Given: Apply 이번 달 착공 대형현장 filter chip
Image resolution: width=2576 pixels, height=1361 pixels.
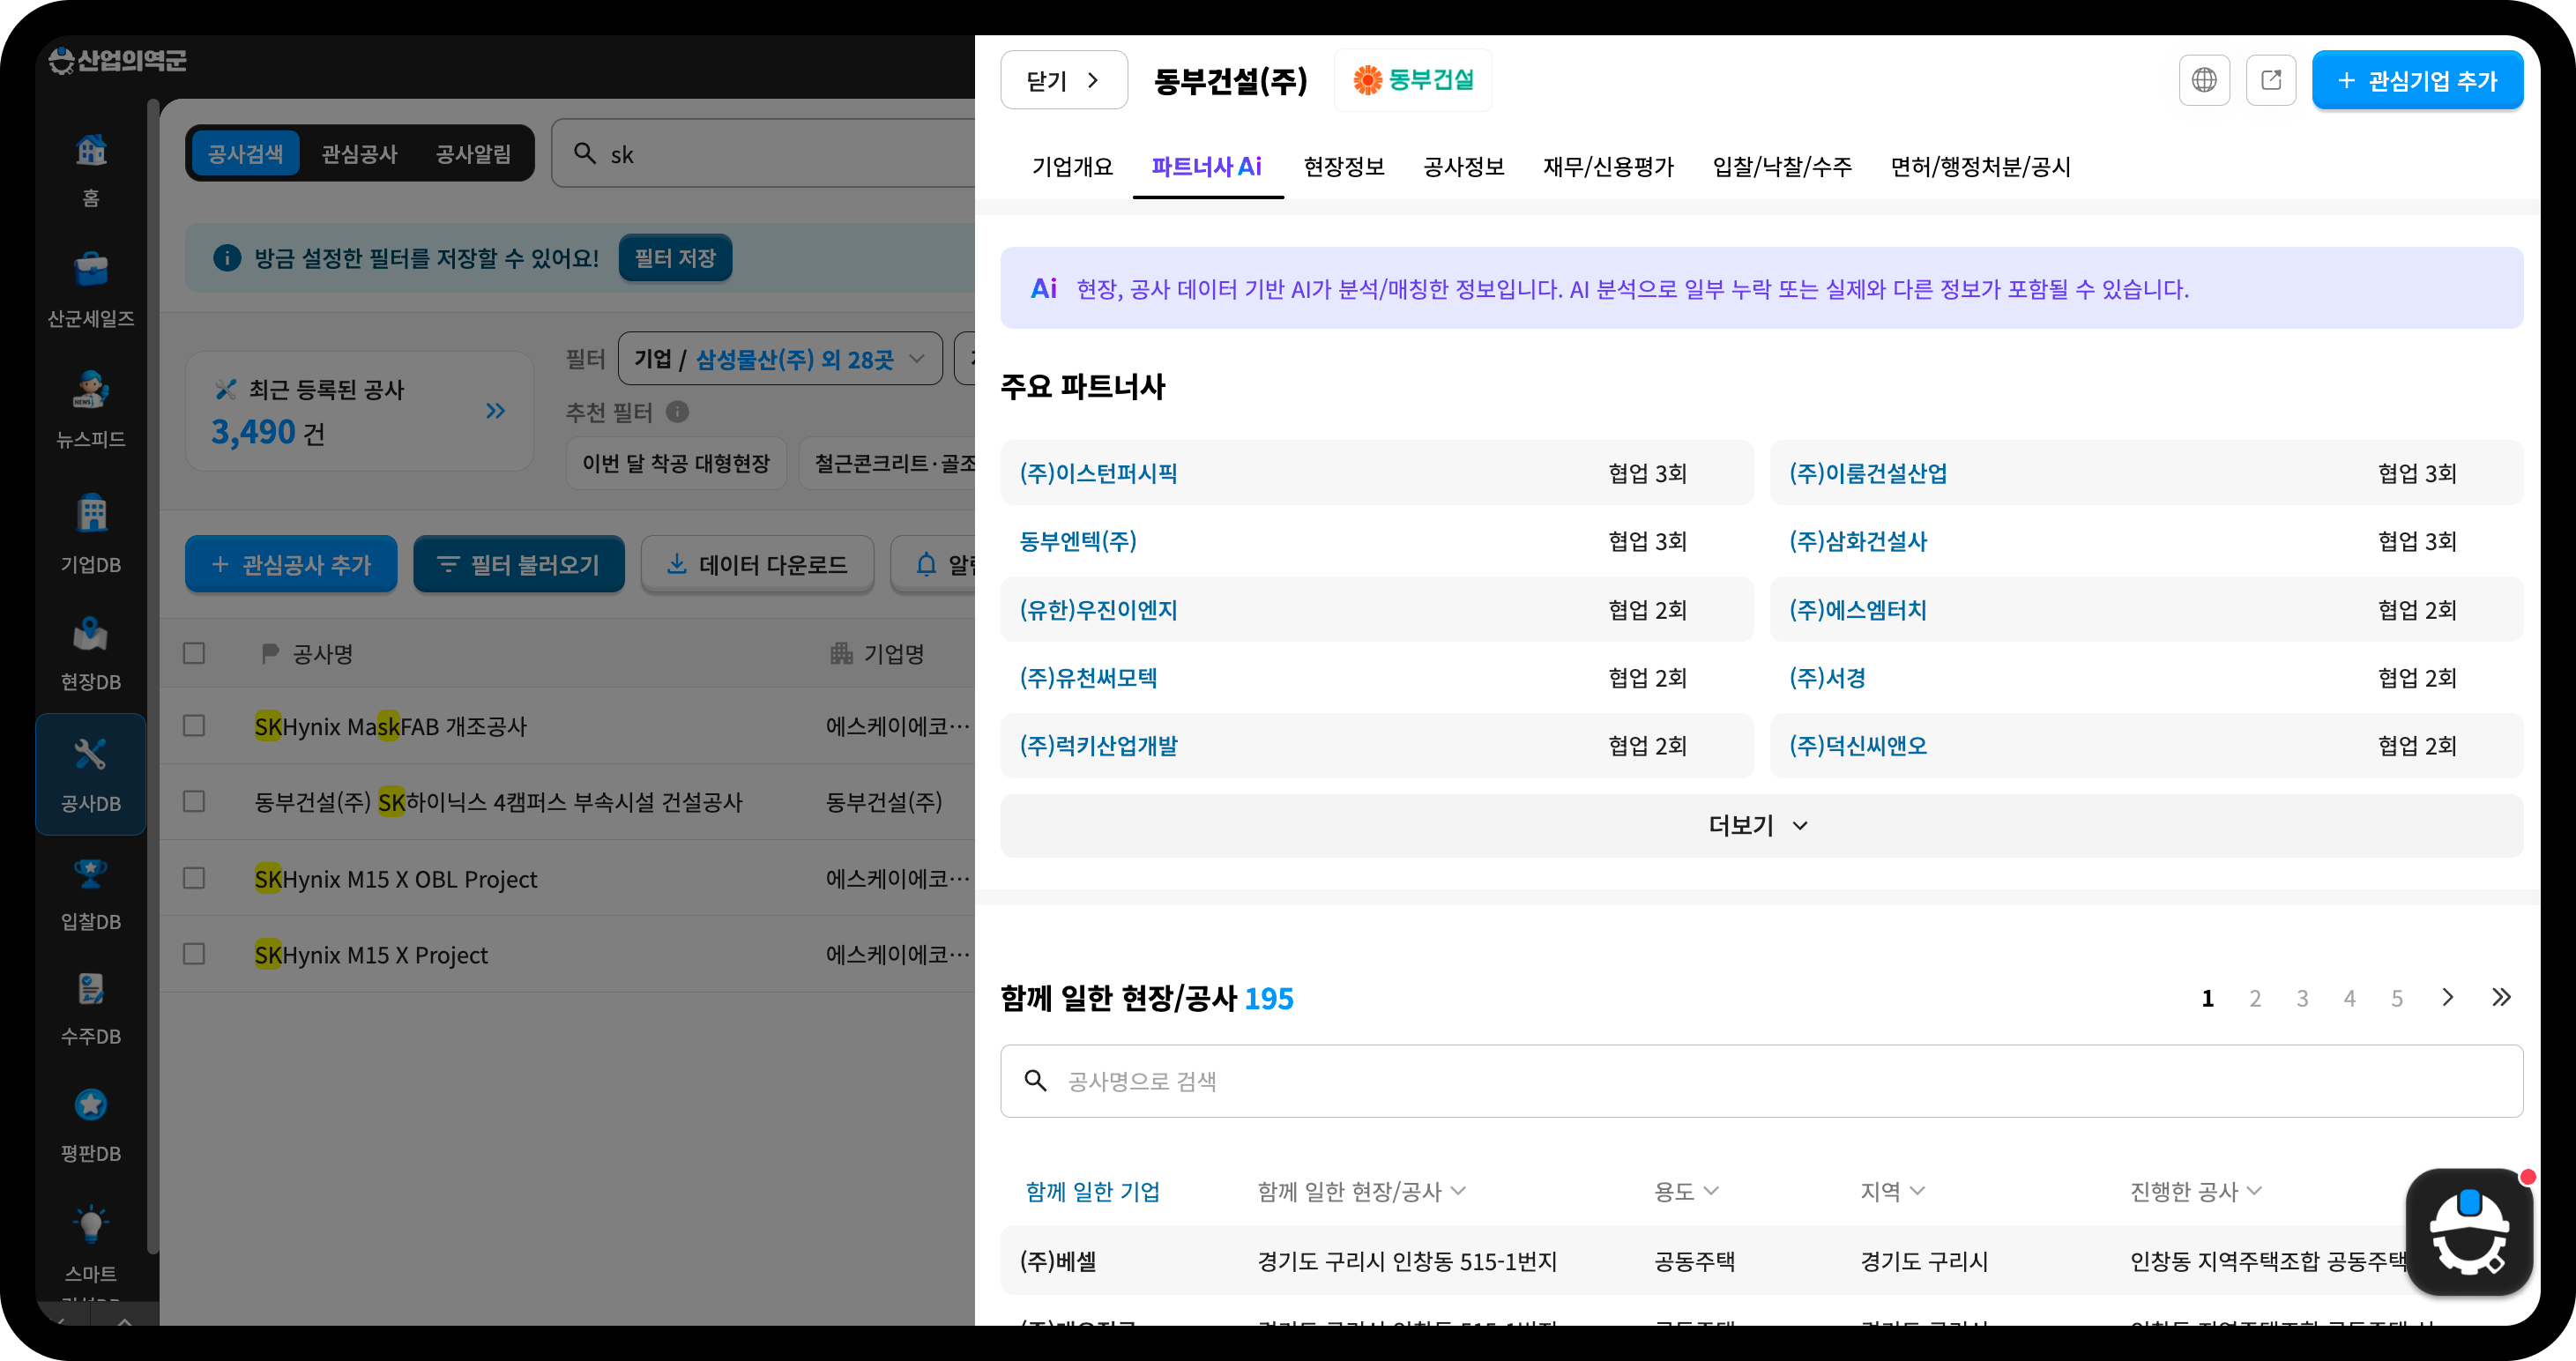Looking at the screenshot, I should (676, 463).
